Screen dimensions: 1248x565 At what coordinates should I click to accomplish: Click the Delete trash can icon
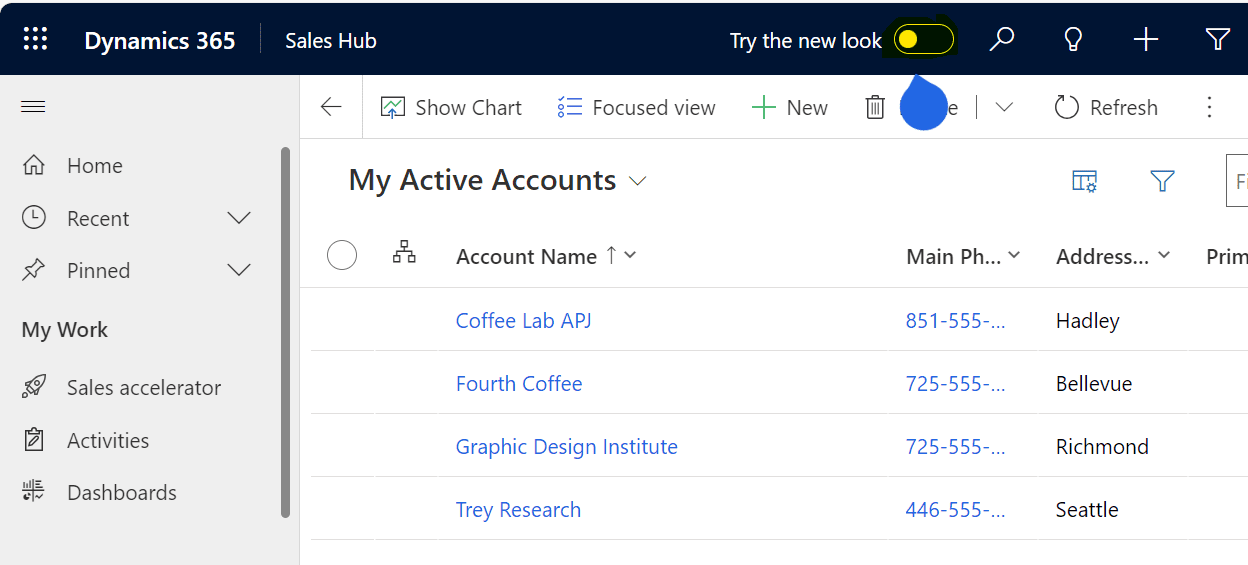click(x=875, y=107)
